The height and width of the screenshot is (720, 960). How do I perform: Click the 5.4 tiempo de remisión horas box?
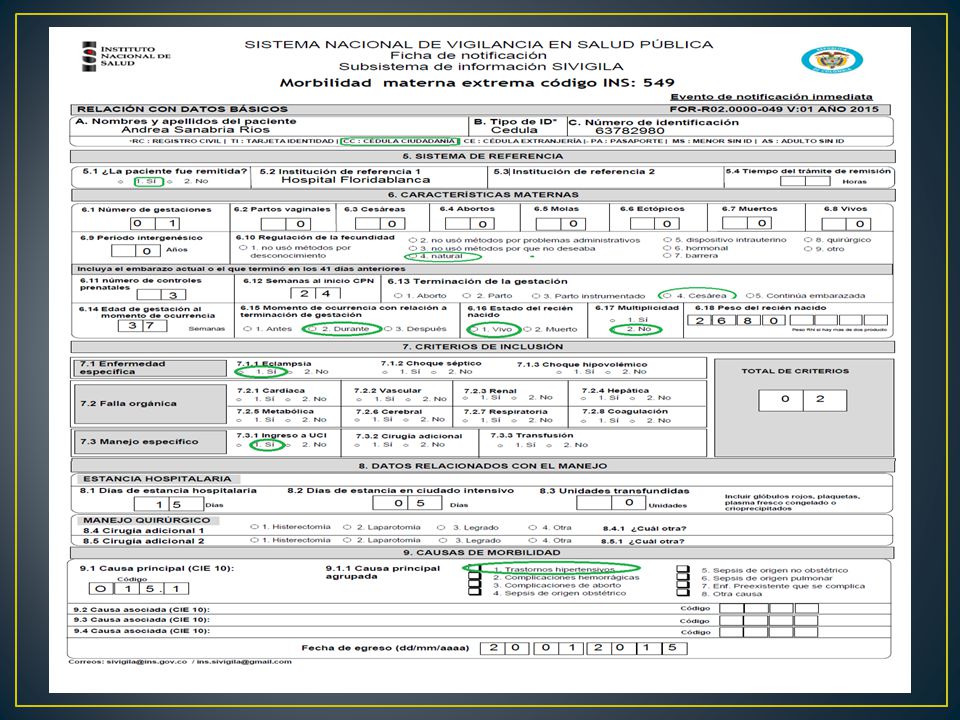(x=805, y=181)
